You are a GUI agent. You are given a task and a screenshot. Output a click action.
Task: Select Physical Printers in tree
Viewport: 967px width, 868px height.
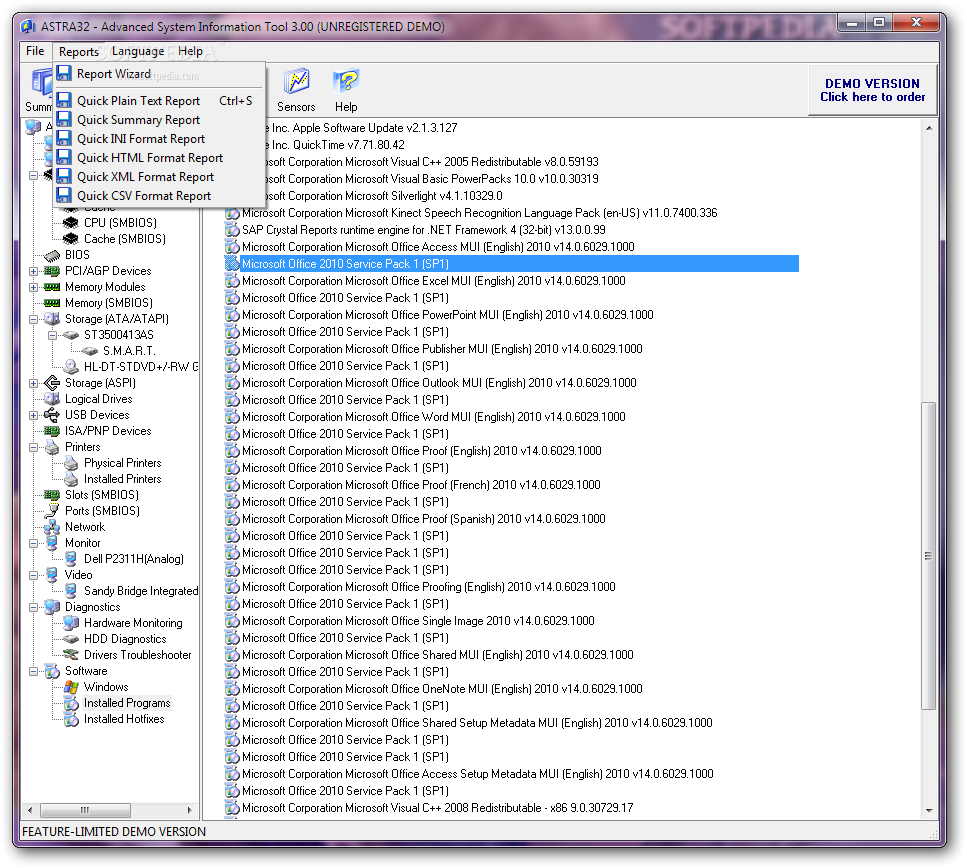[123, 463]
